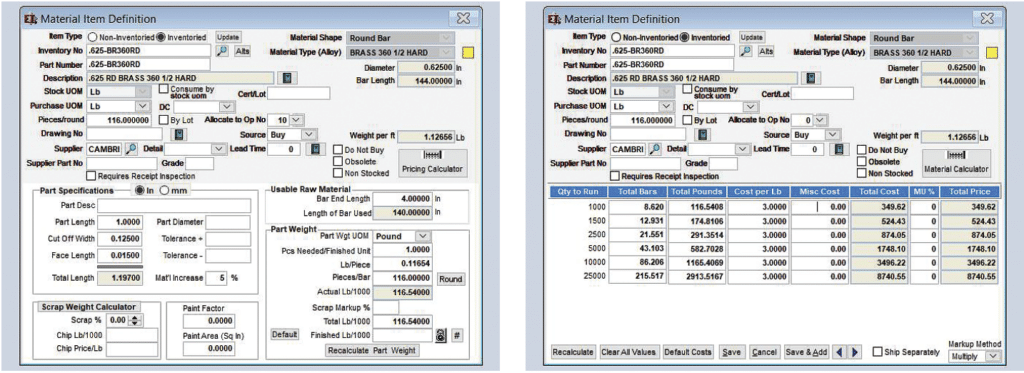Open Purchase UOM dropdown in left window
1024x373 pixels.
(x=143, y=106)
